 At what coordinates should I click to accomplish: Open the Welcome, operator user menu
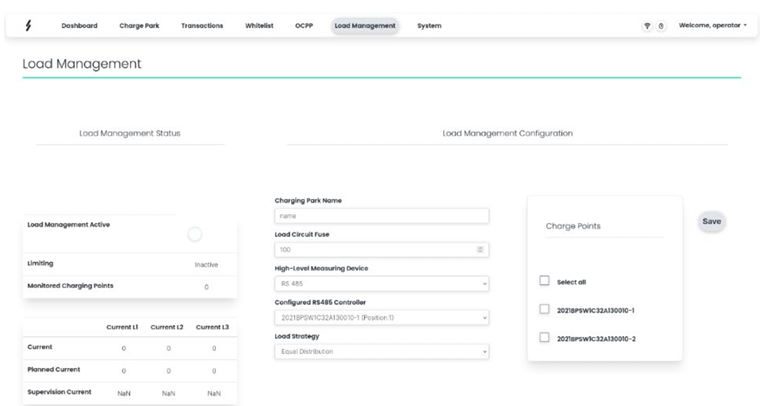pyautogui.click(x=712, y=25)
